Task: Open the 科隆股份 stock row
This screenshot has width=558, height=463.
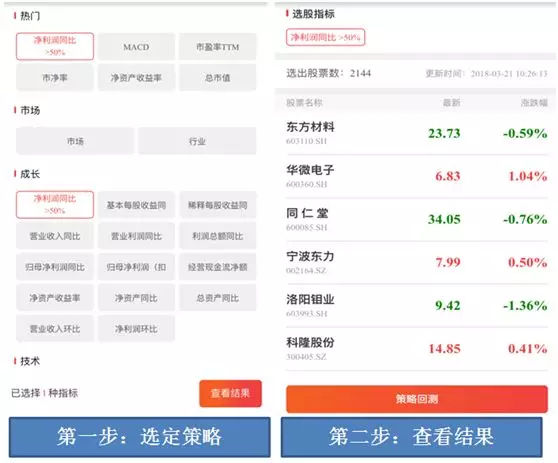Action: [417, 348]
